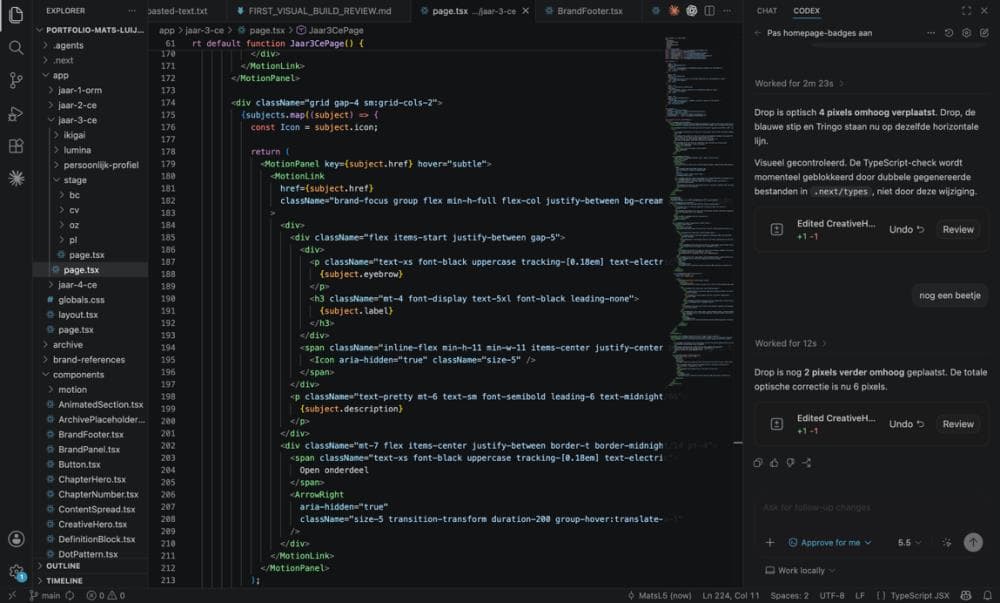The image size is (1000, 603).
Task: Send message with the arrow-up button
Action: tap(973, 542)
